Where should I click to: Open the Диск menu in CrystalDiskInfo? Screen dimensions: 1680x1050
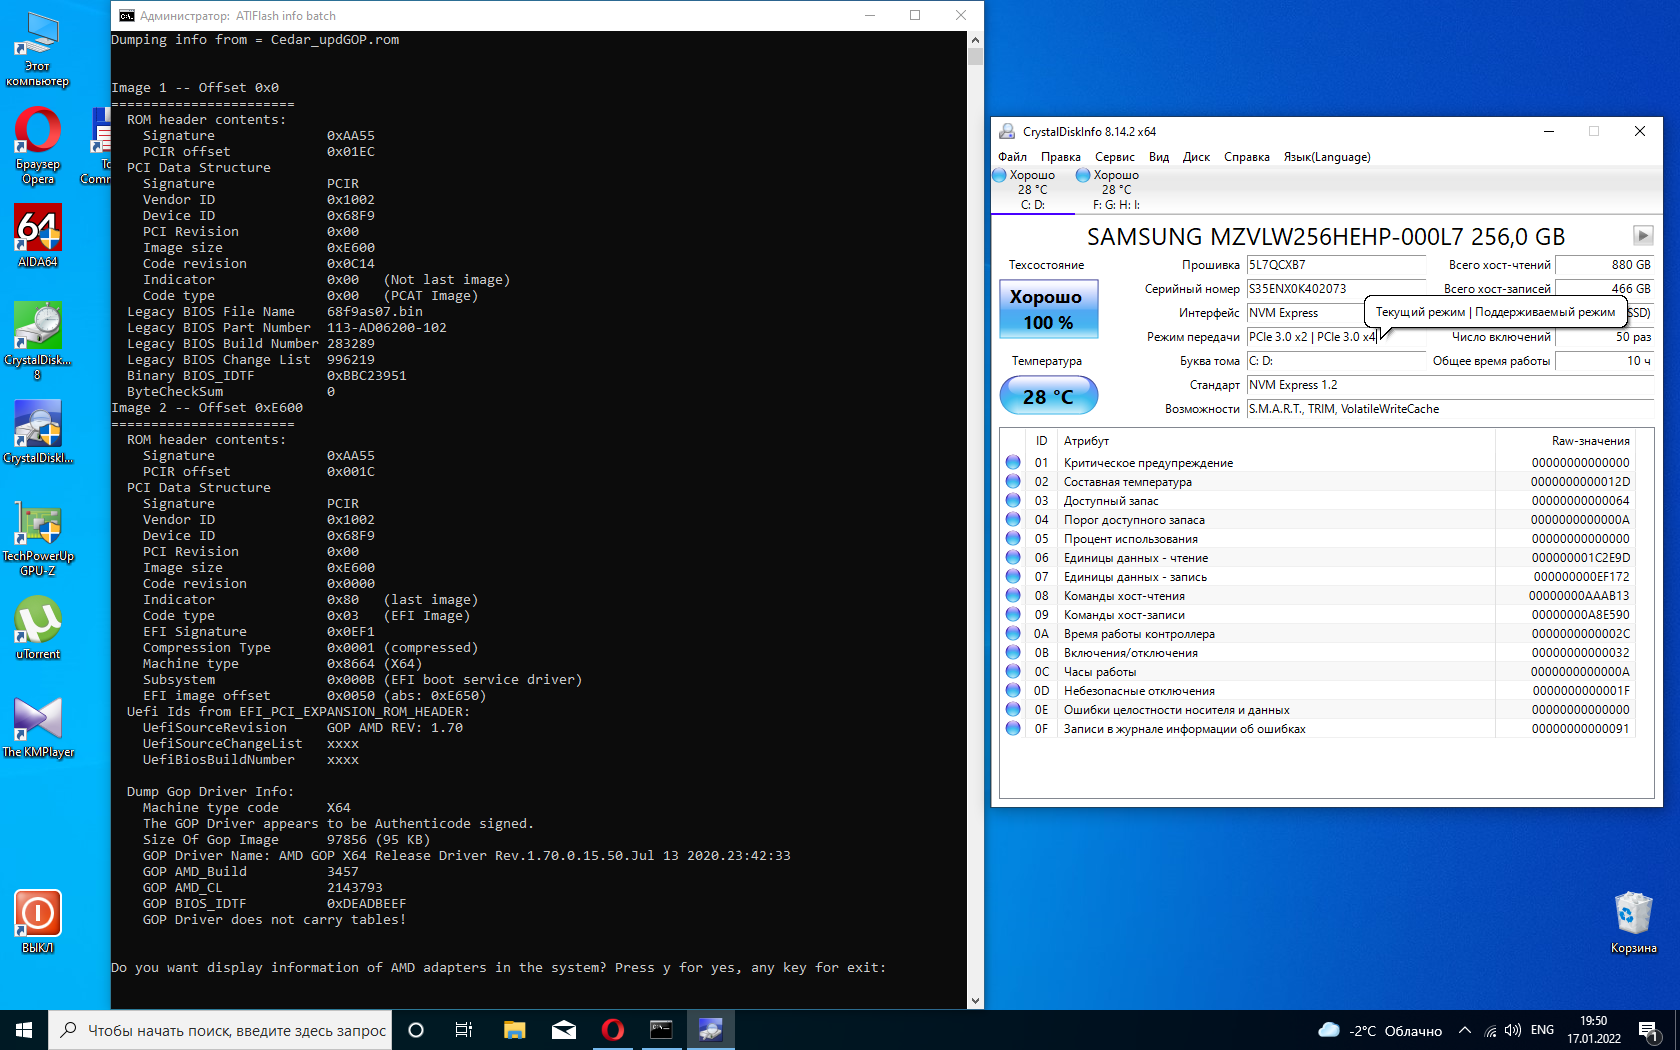(1196, 157)
